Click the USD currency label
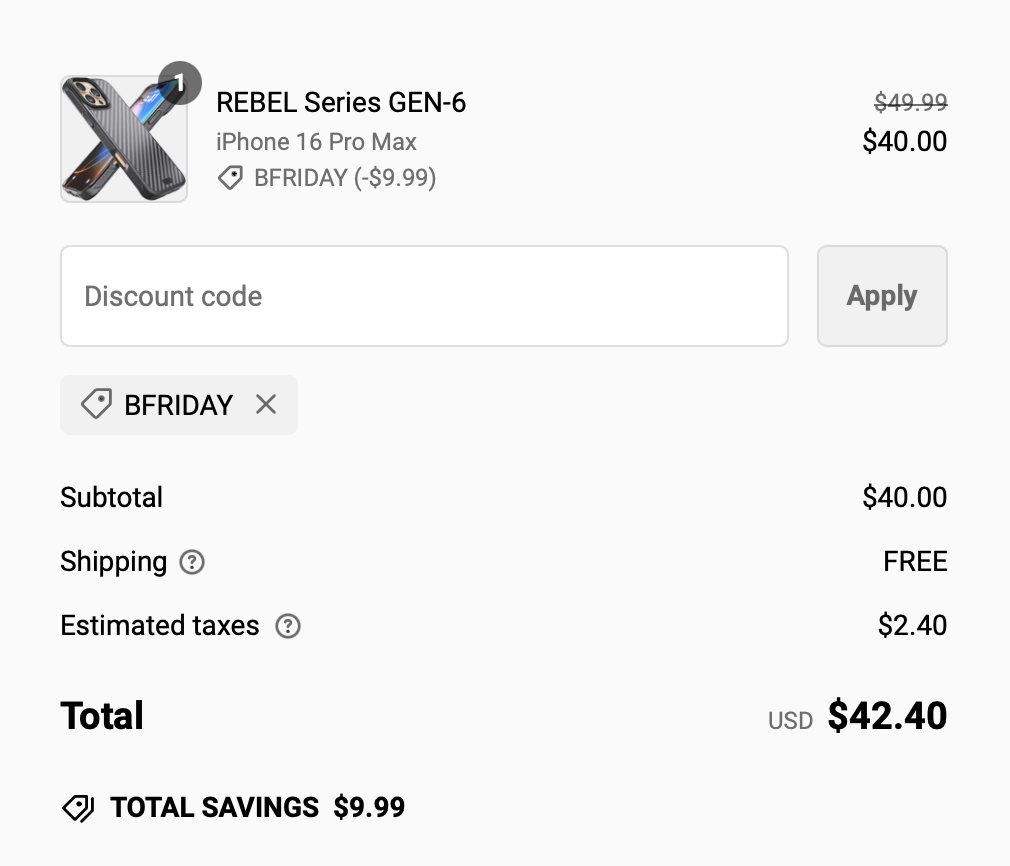 [790, 720]
